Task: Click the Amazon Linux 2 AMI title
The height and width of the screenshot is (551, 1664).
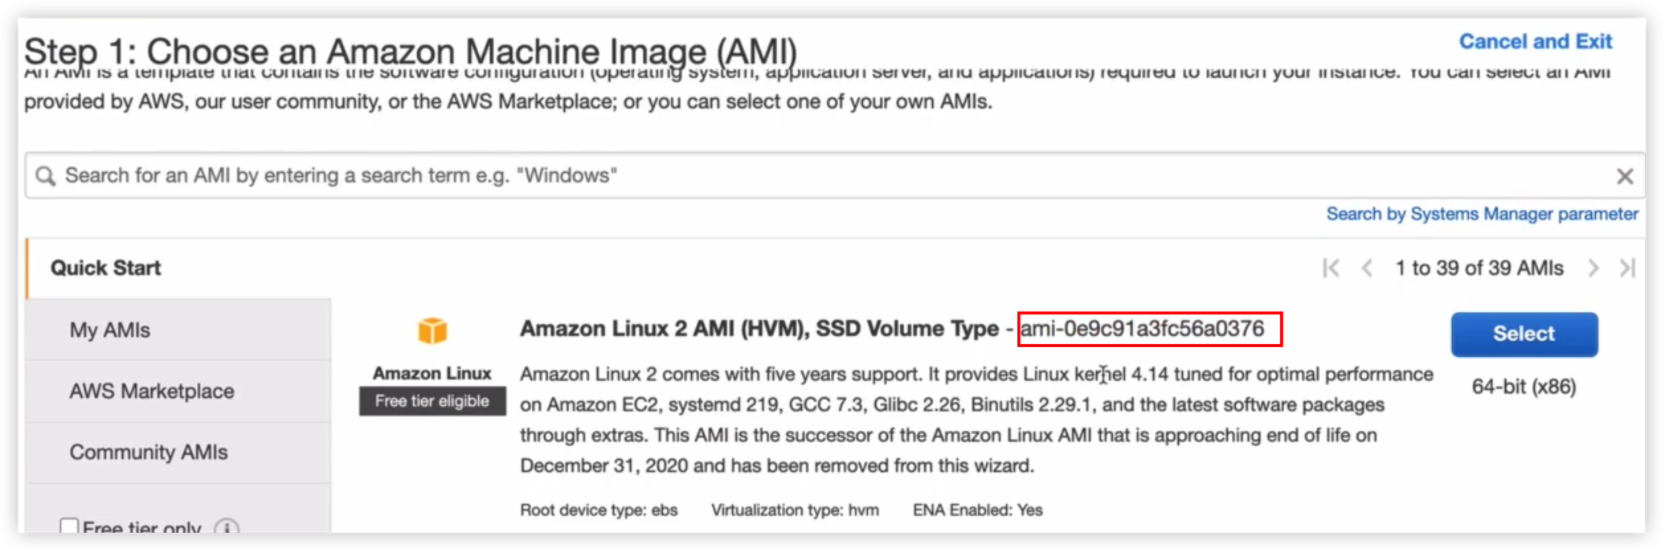Action: 759,329
